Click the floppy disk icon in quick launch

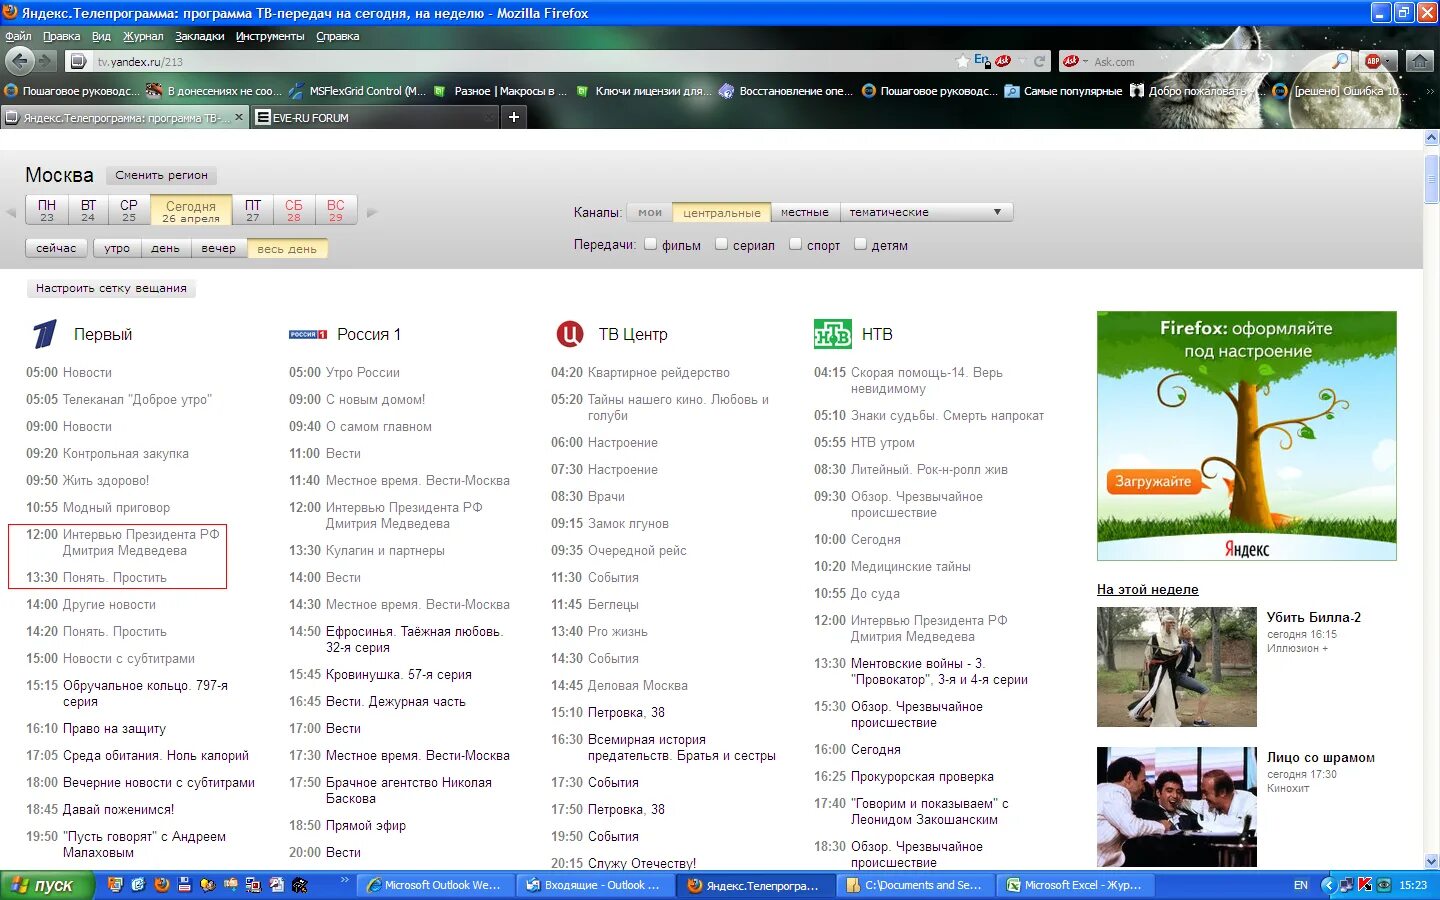[184, 885]
